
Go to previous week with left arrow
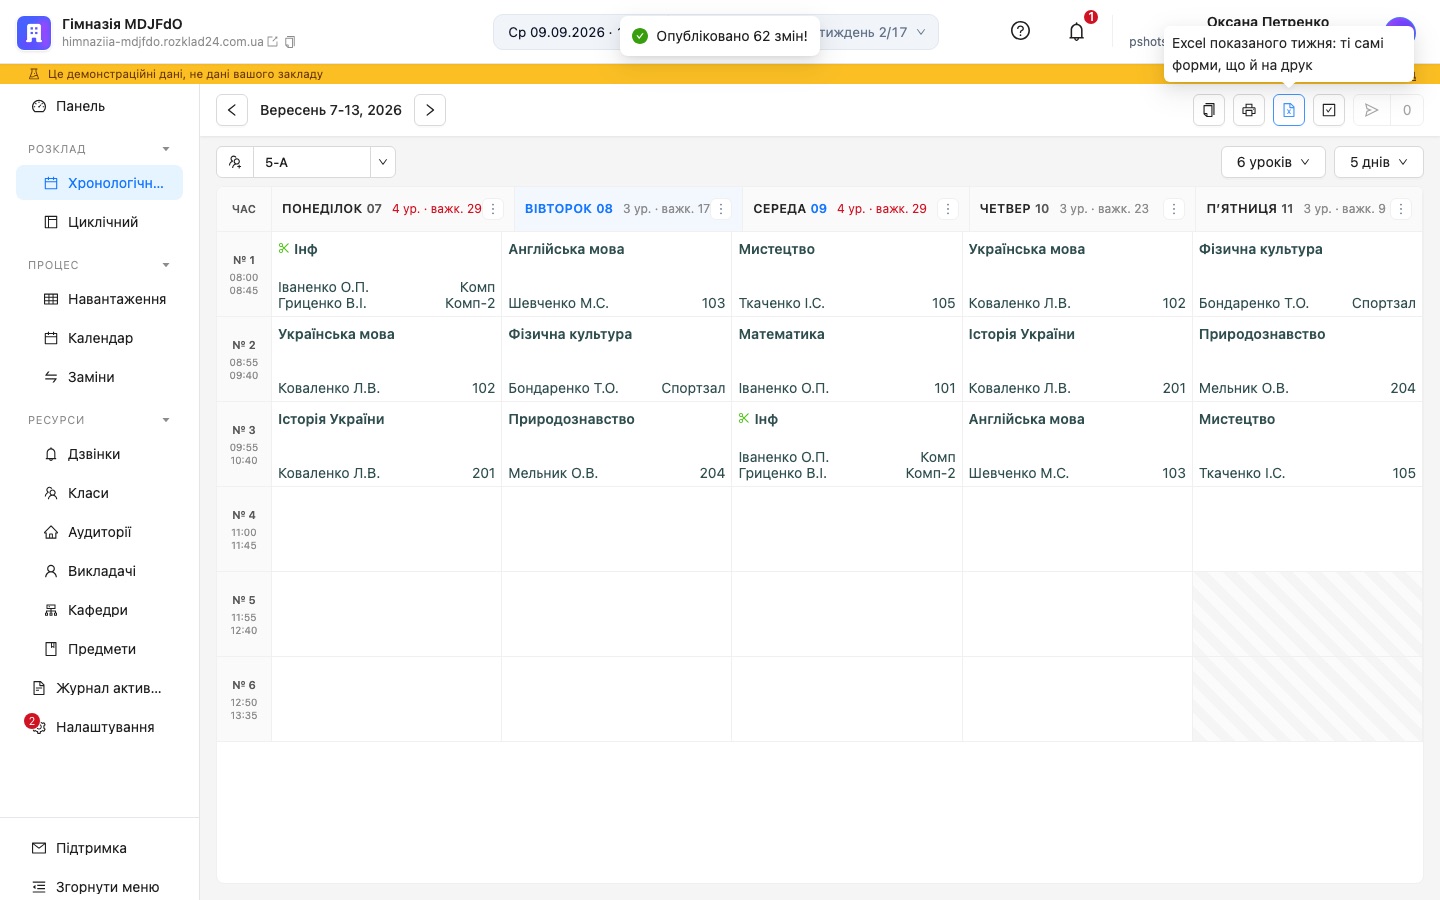click(x=232, y=110)
